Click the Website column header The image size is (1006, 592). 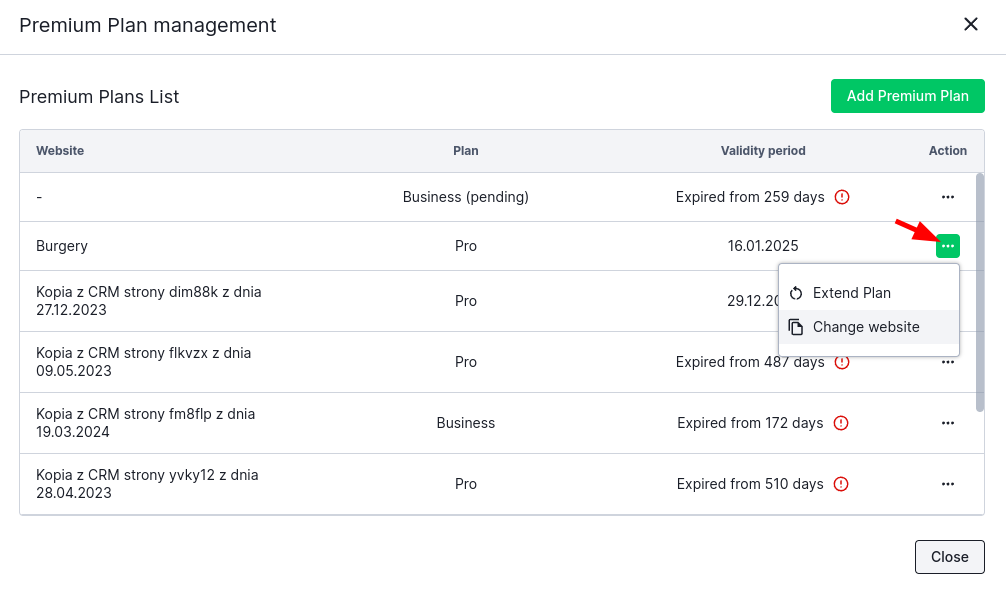coord(60,151)
